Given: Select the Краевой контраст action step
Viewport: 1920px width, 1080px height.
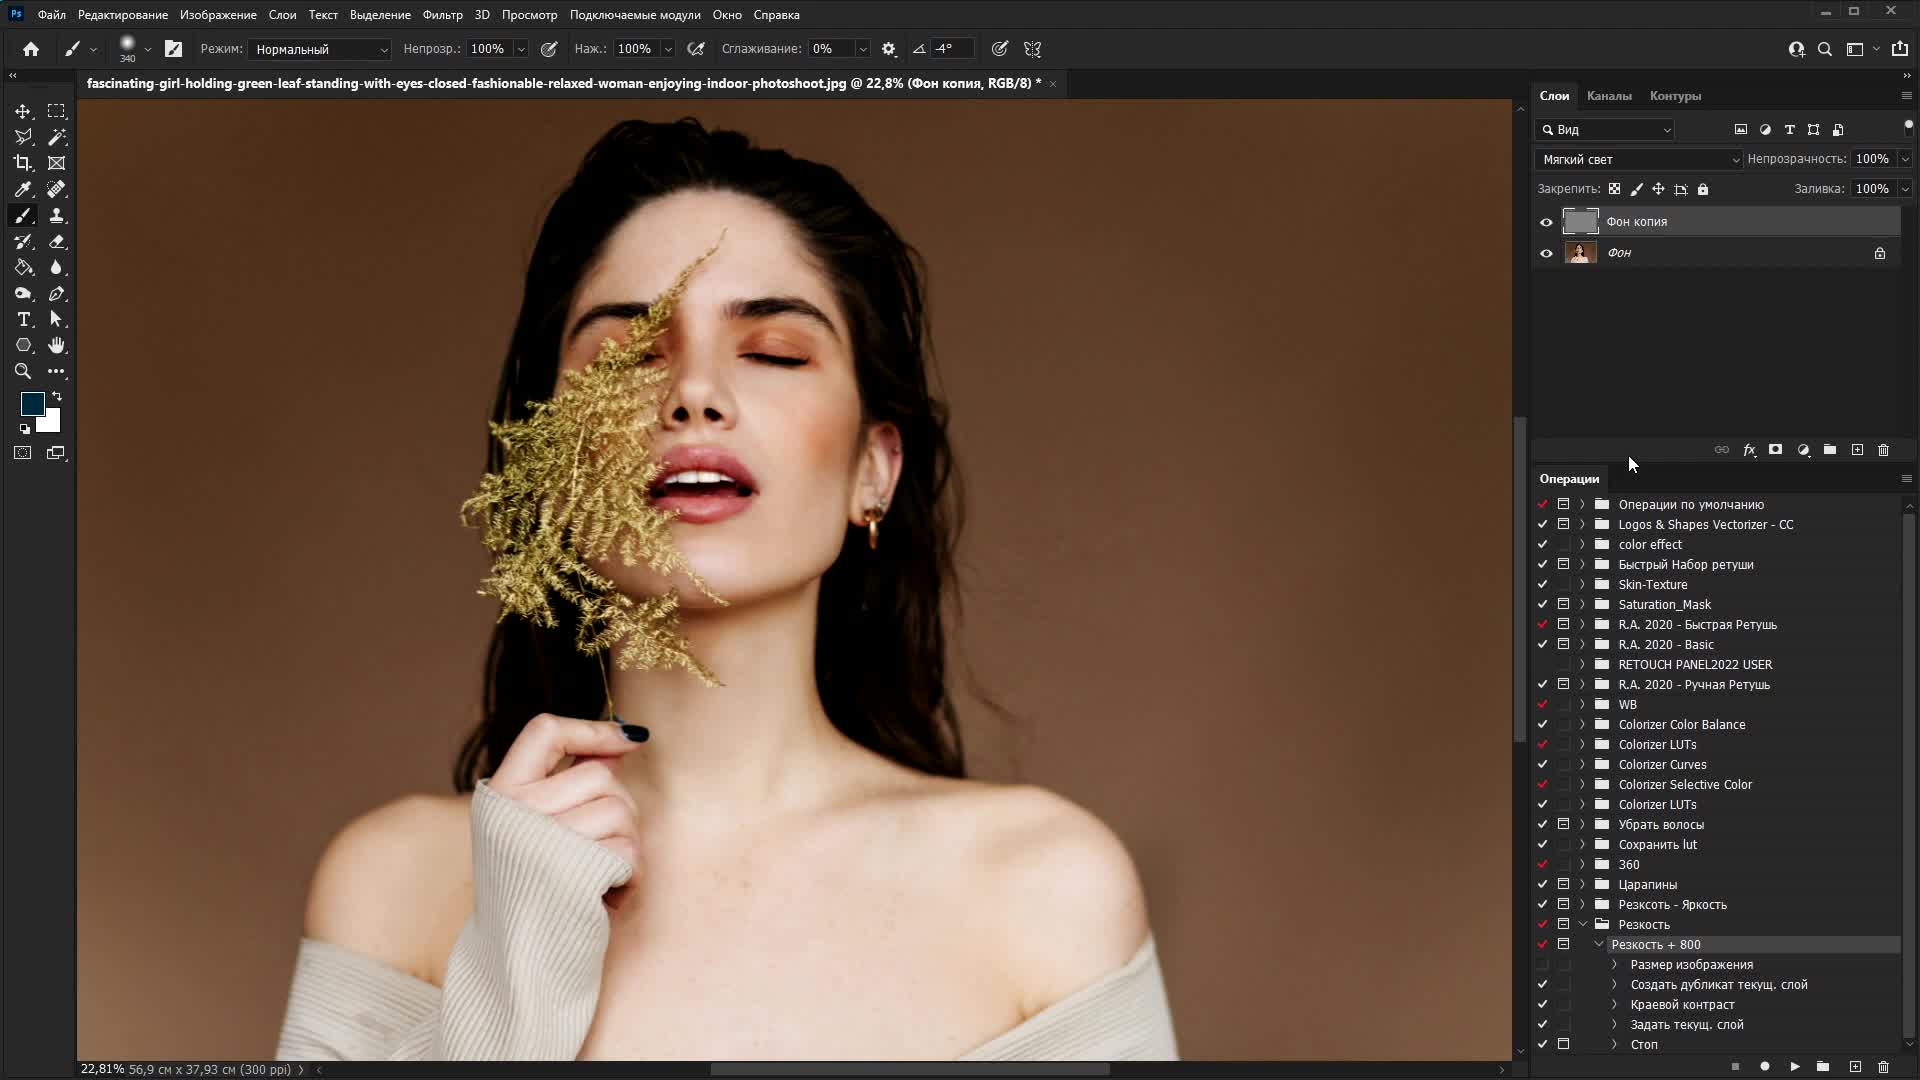Looking at the screenshot, I should tap(1682, 1004).
